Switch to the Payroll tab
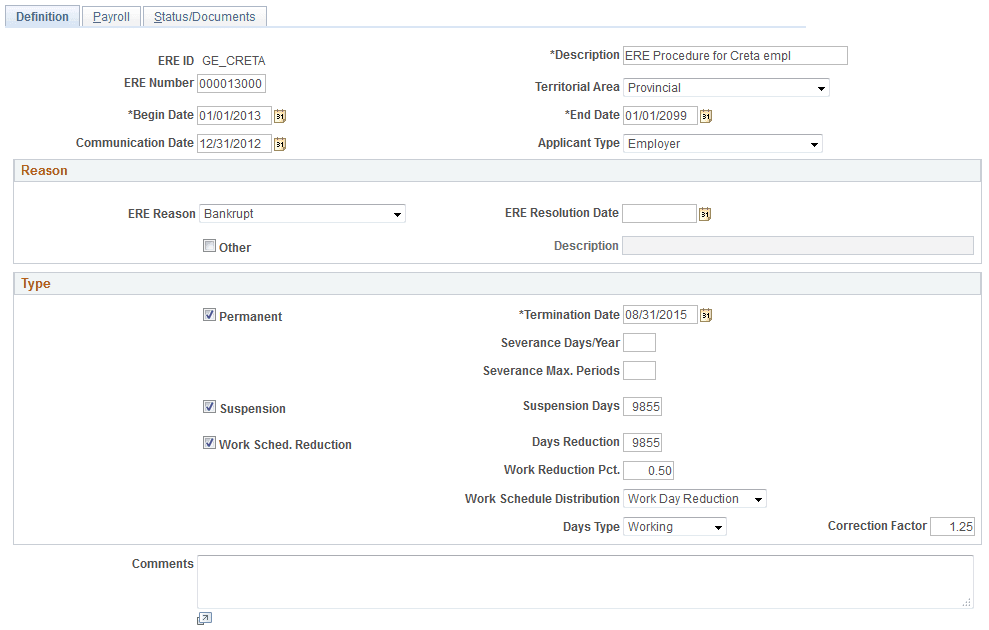989x630 pixels. pos(111,16)
